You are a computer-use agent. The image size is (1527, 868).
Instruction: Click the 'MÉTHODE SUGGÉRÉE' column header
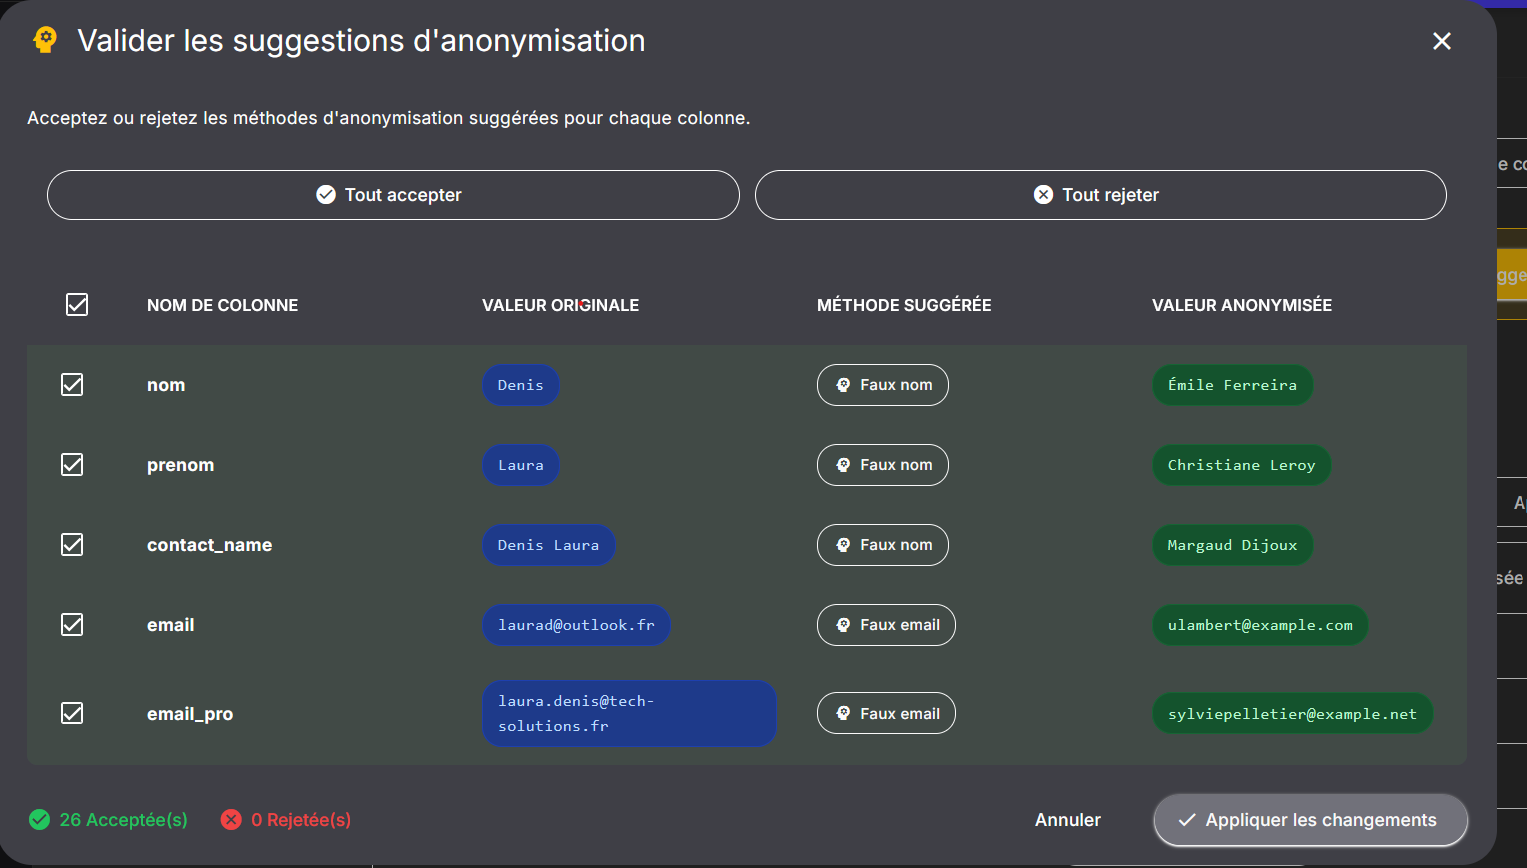click(x=904, y=305)
